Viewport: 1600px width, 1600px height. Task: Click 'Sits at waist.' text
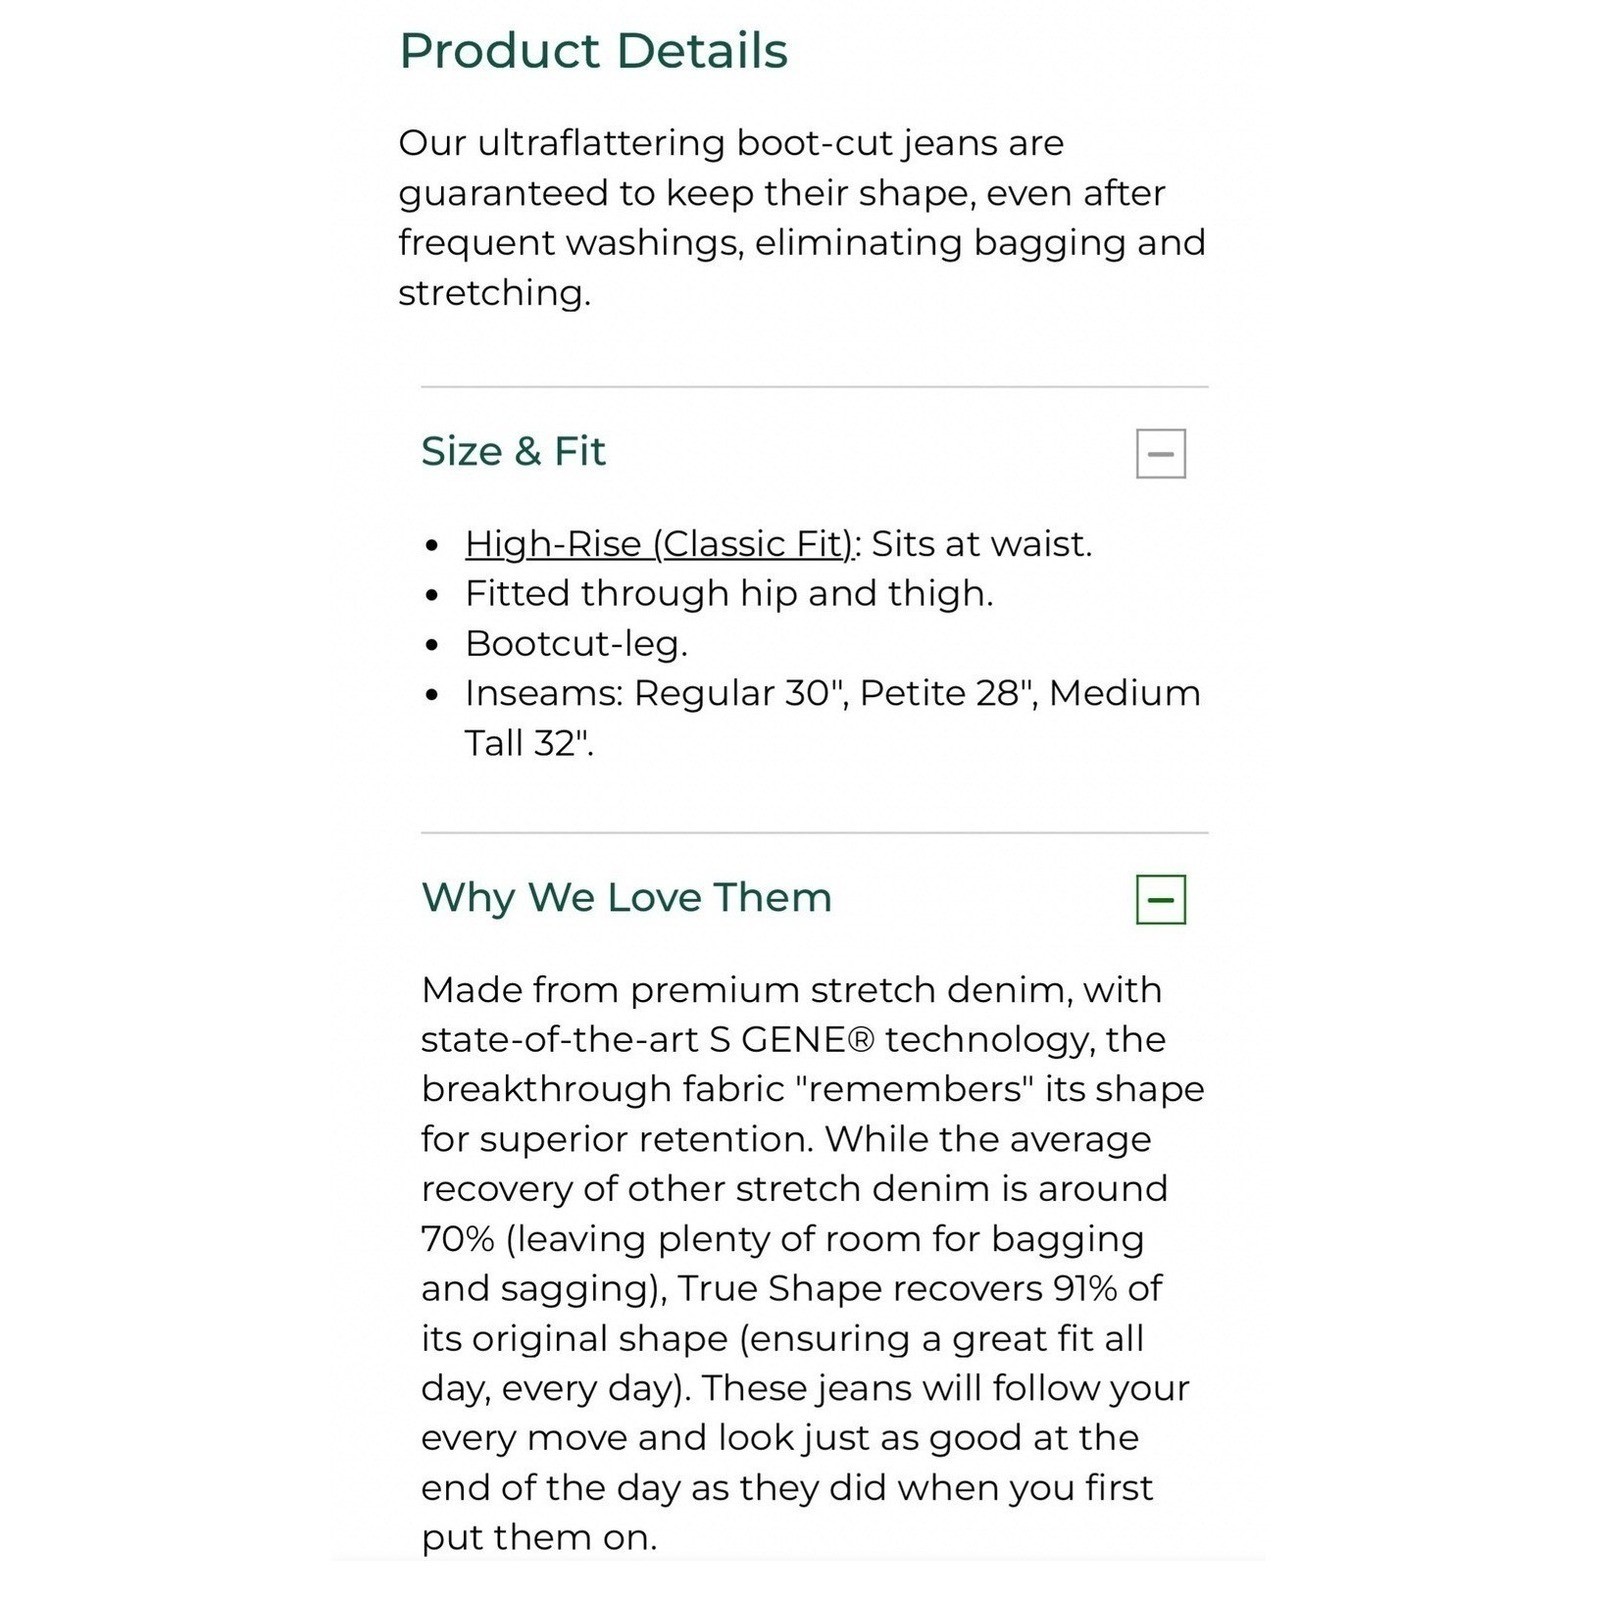[x=981, y=544]
